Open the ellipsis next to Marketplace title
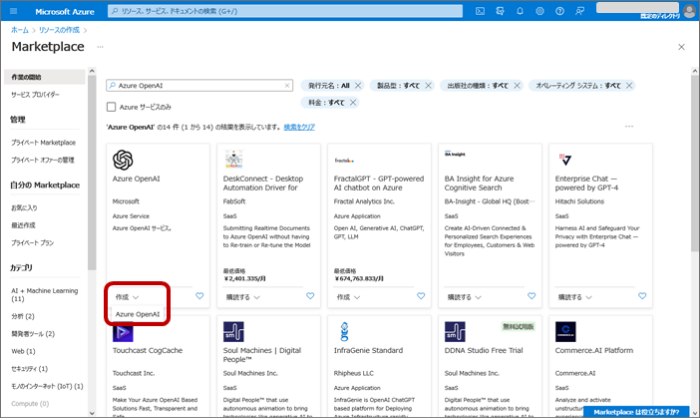The height and width of the screenshot is (419, 700). pos(100,46)
